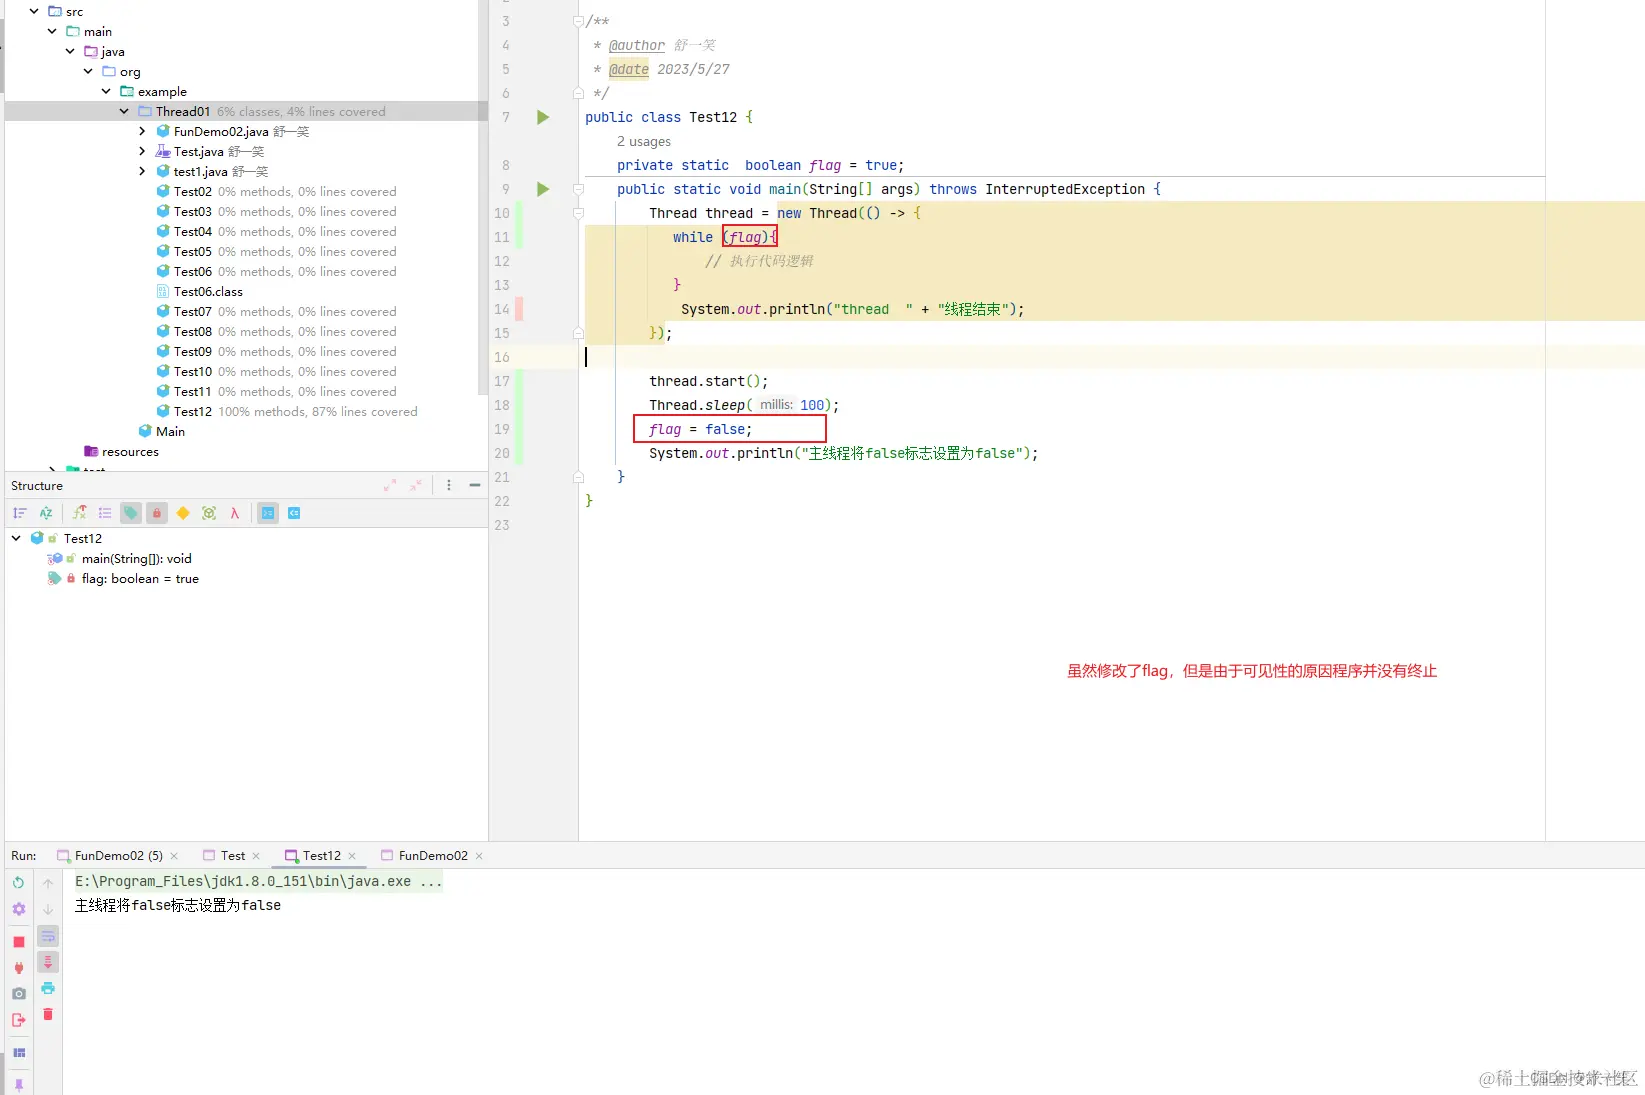Screen dimensions: 1645x1095
Task: Close the Test run tab
Action: [x=256, y=856]
